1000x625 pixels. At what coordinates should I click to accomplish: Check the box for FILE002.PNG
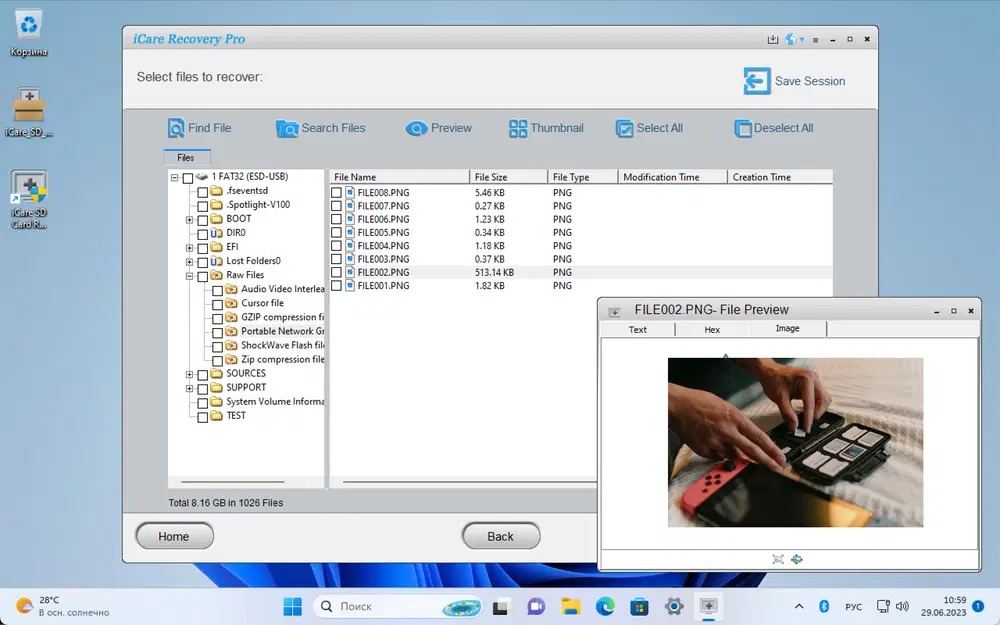[336, 272]
